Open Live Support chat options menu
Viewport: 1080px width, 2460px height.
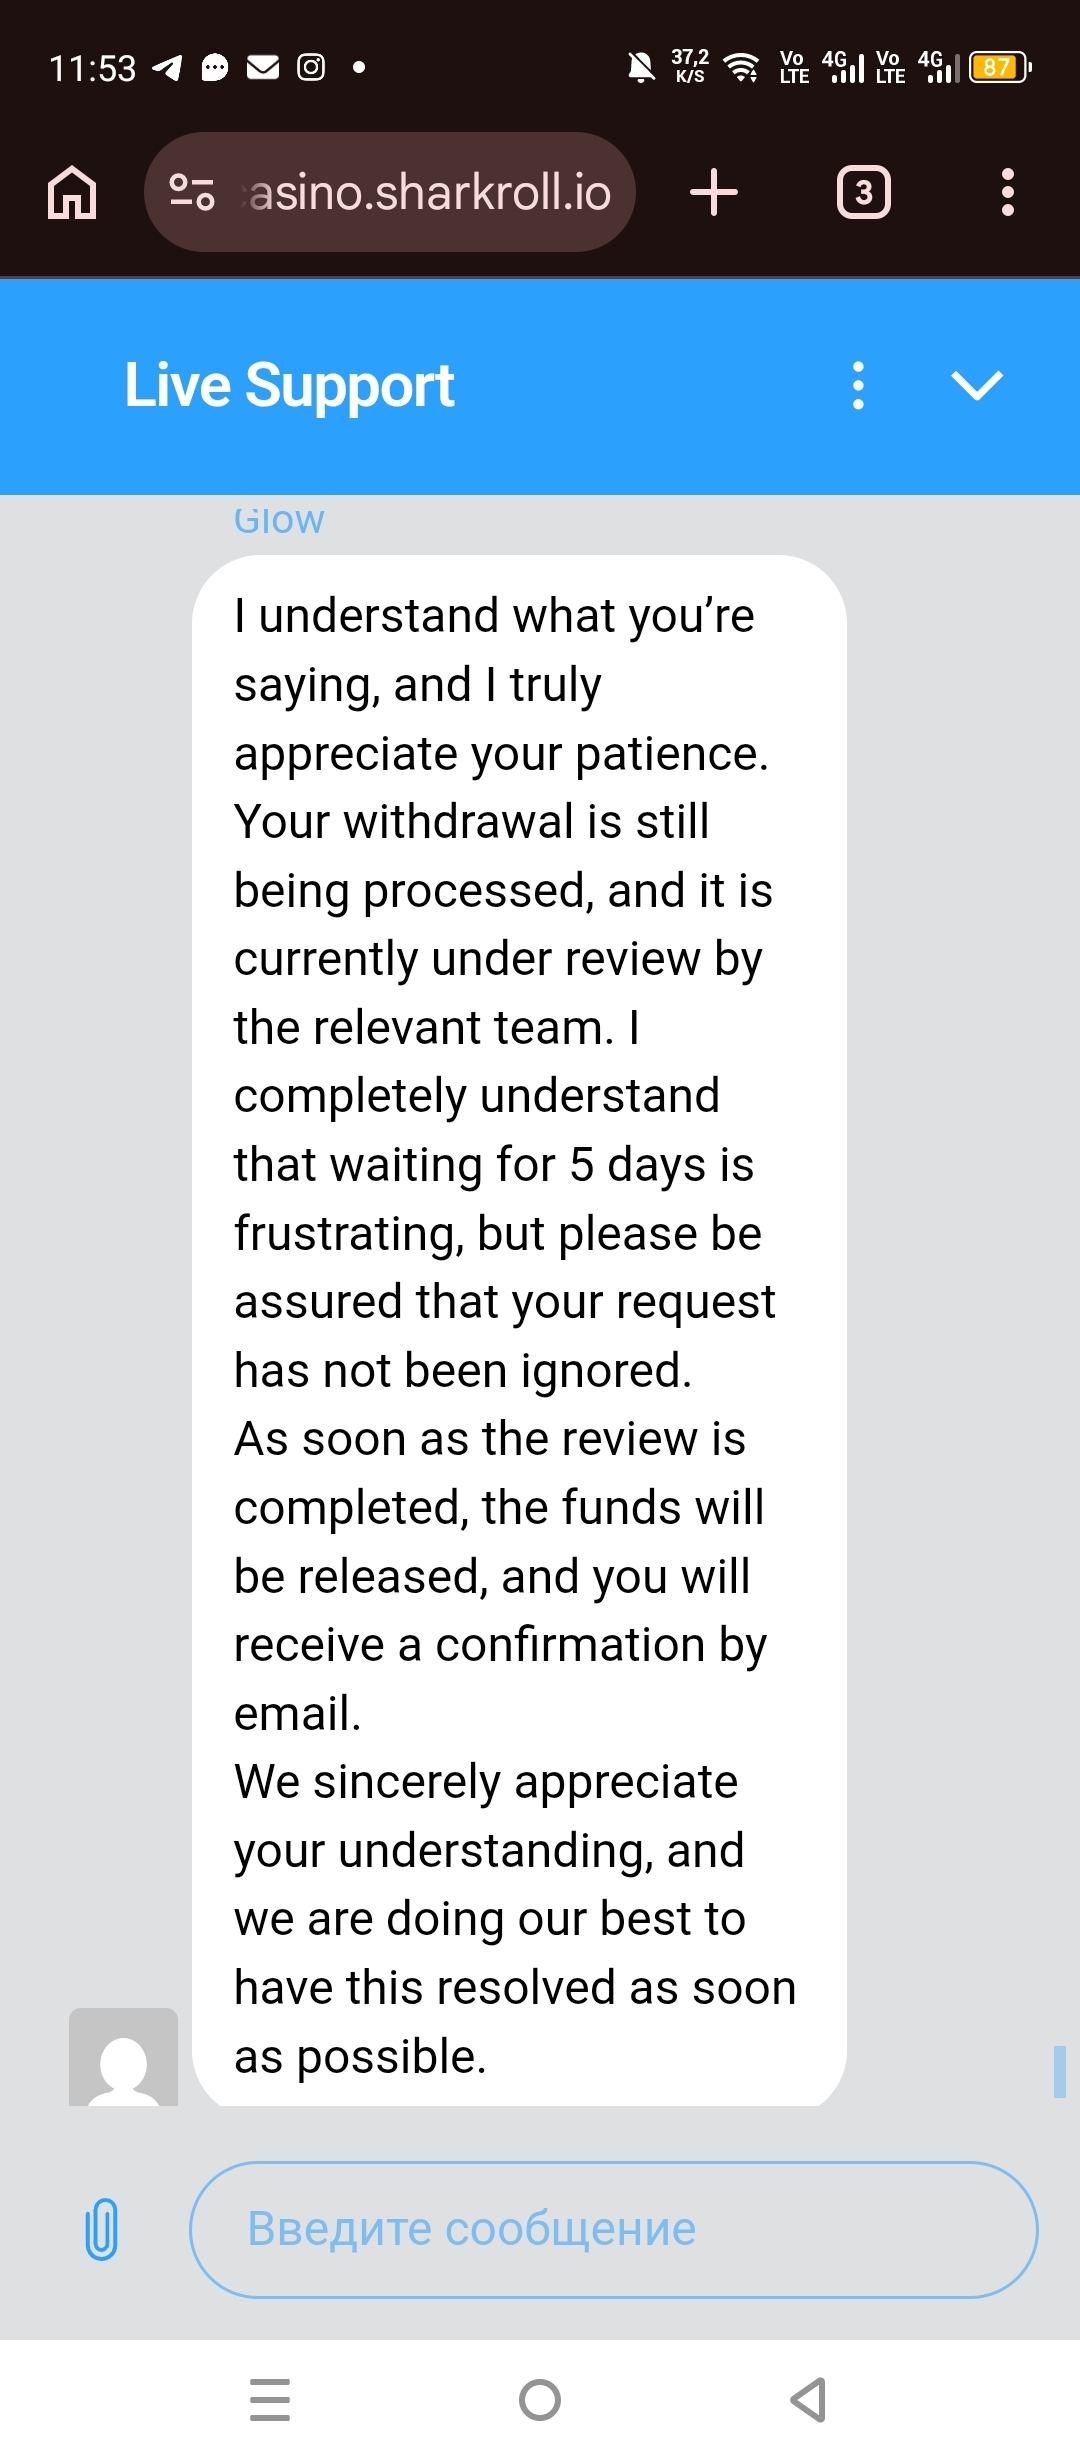point(858,386)
